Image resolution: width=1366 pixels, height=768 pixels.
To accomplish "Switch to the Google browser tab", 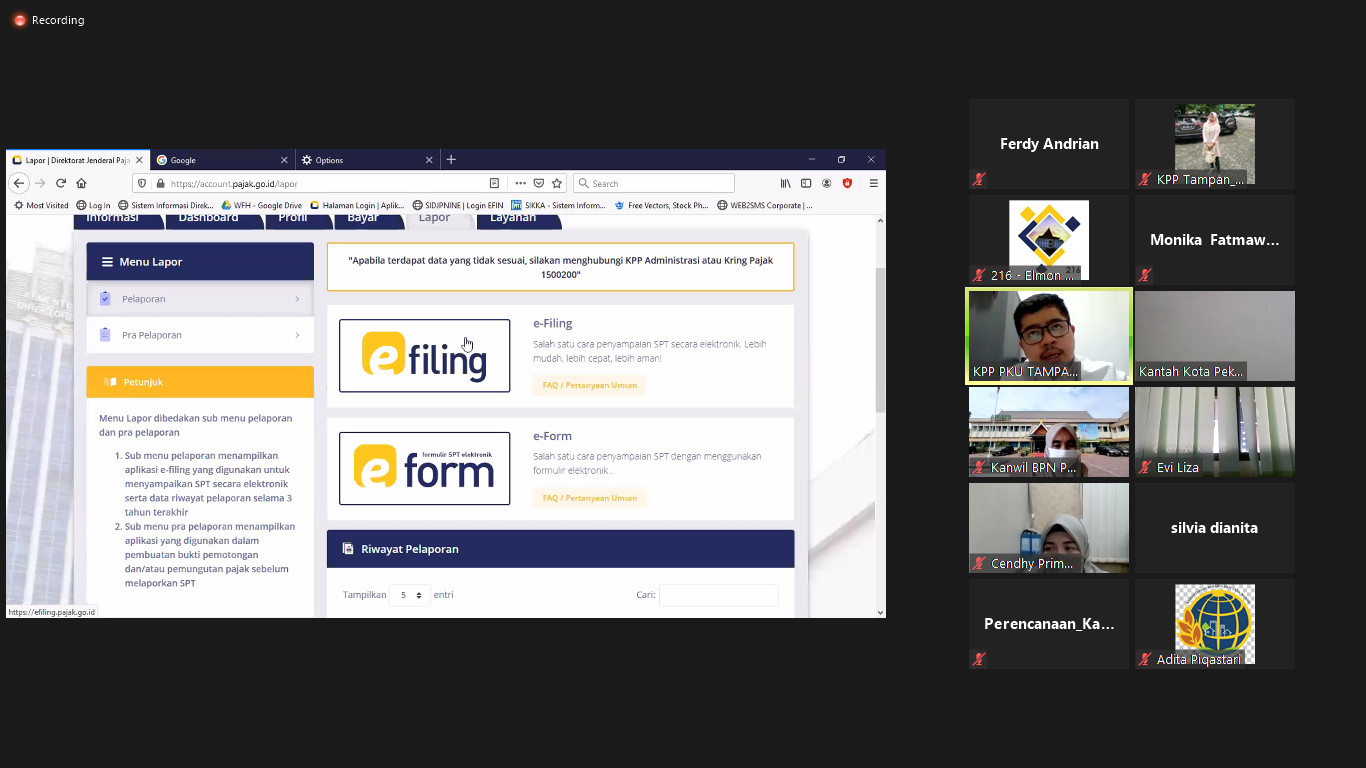I will [x=222, y=160].
